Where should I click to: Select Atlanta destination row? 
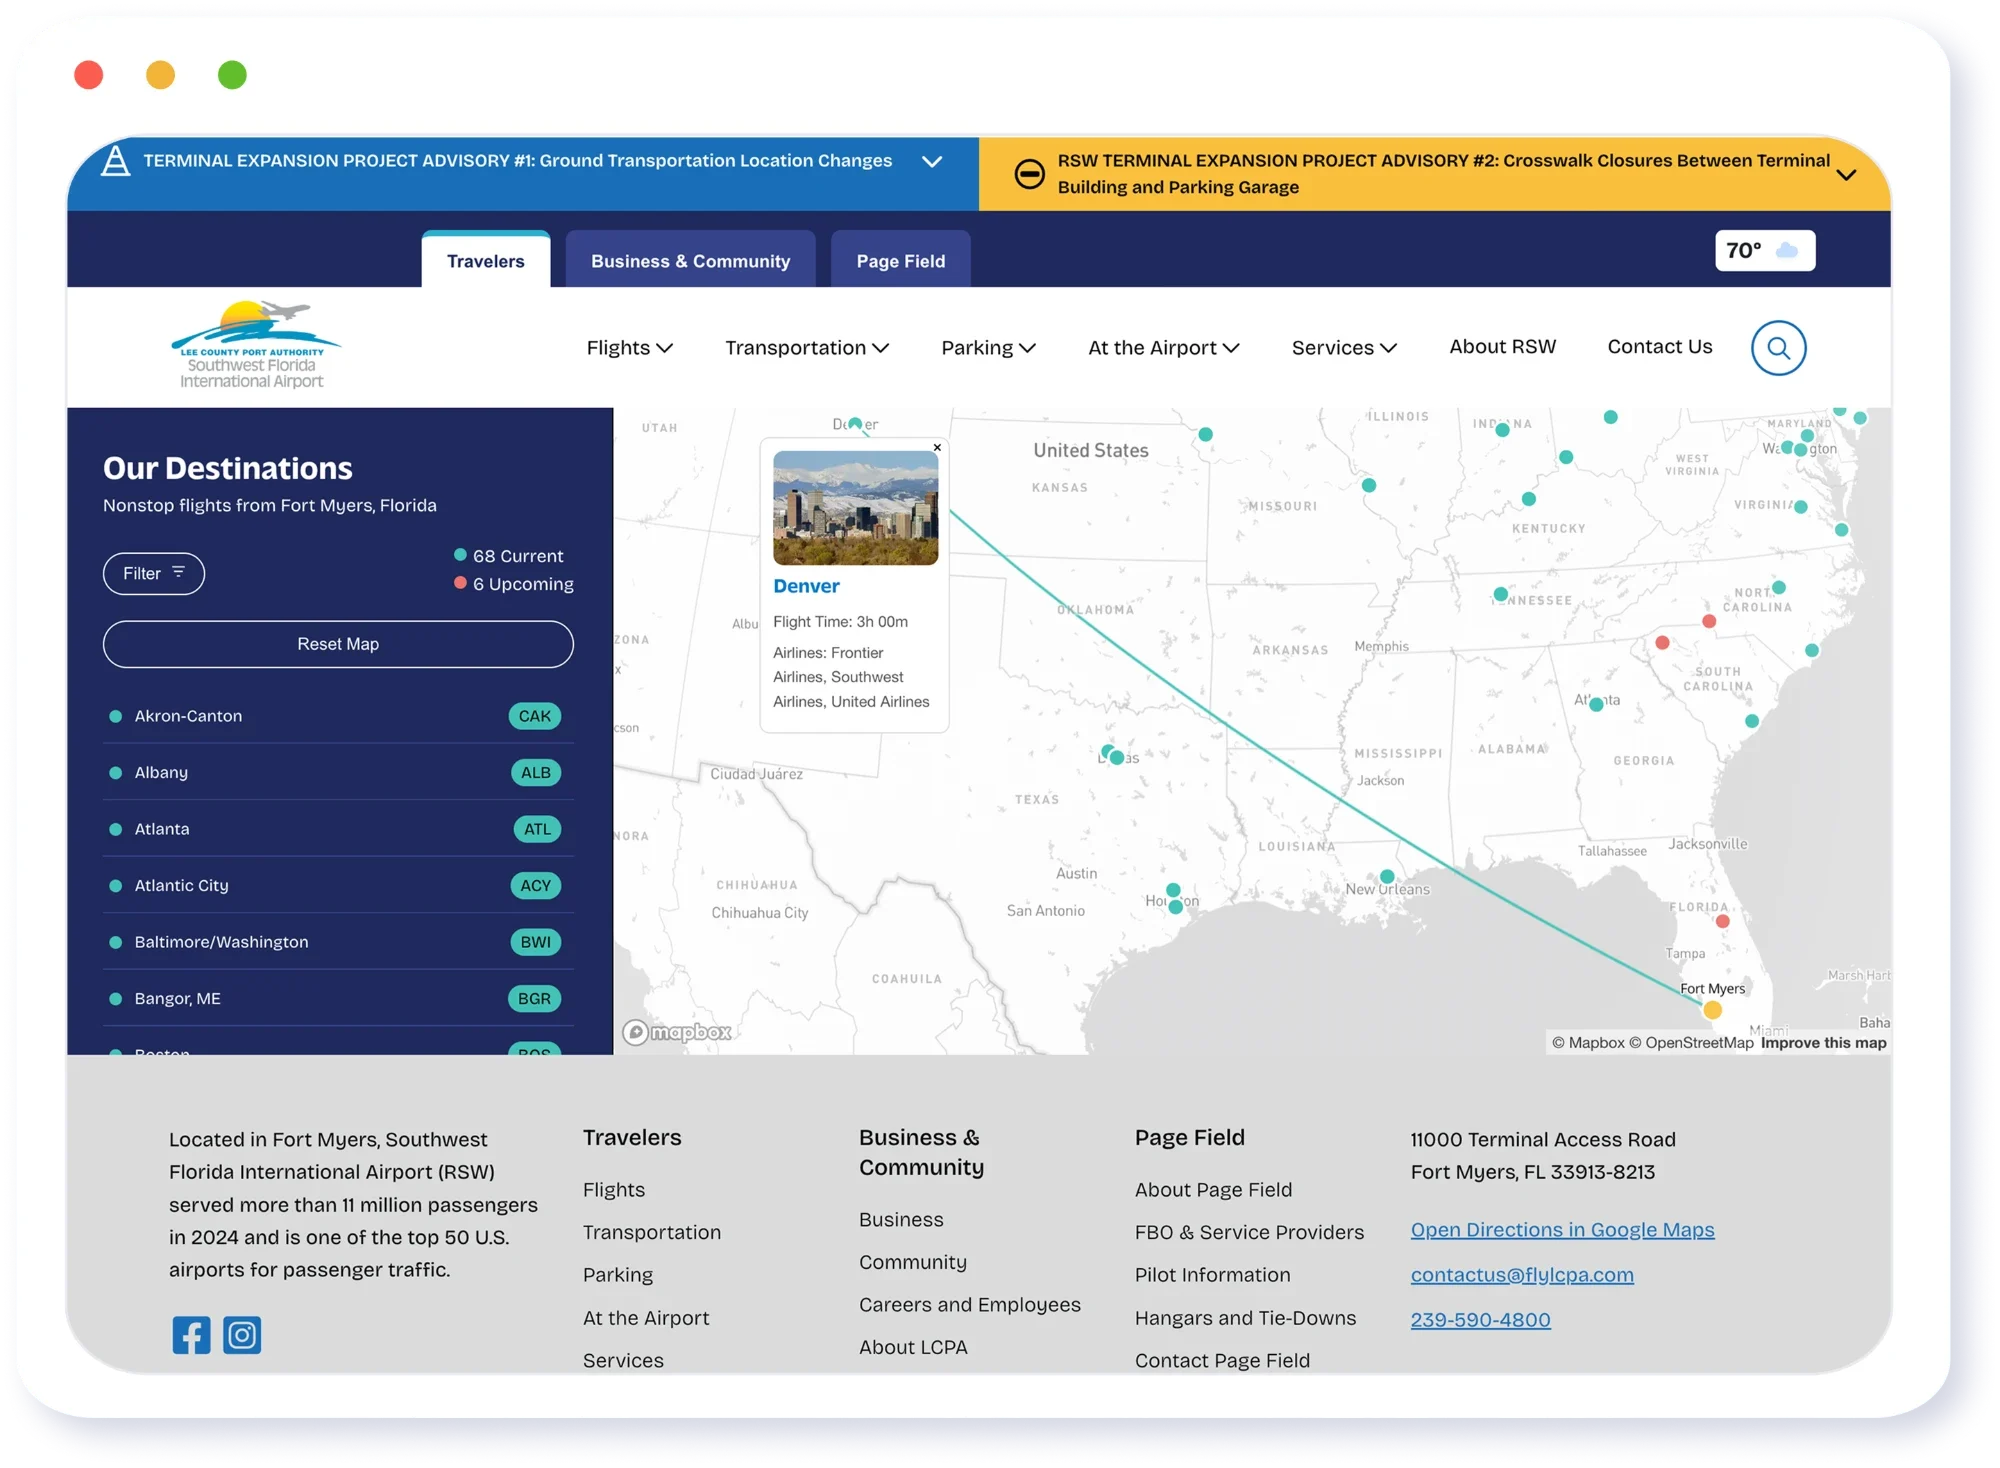[338, 829]
